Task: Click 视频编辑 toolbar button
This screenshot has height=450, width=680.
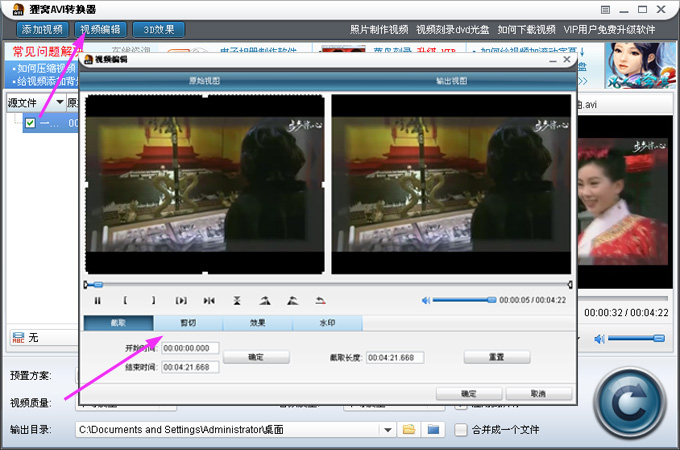Action: coord(101,29)
